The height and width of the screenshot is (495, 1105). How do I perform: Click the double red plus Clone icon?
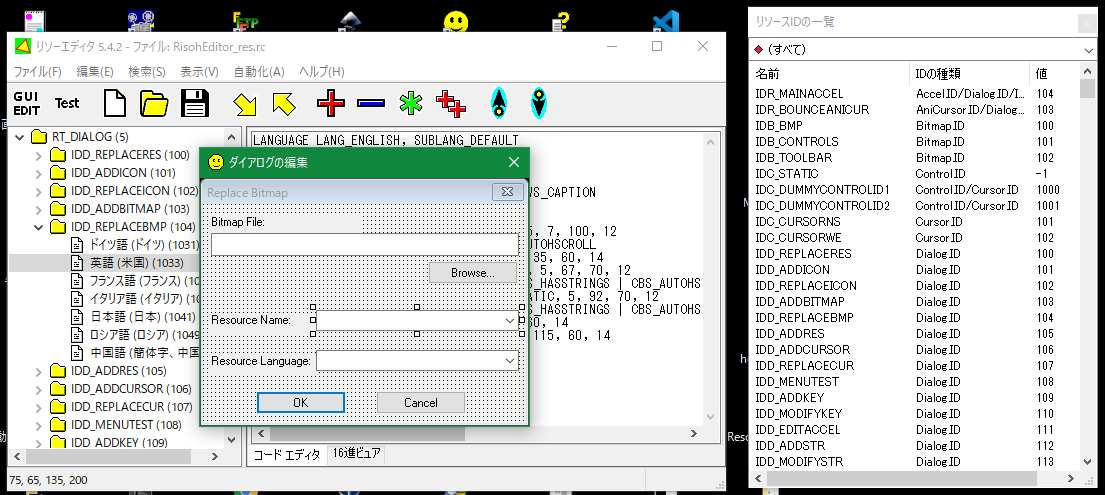[452, 103]
